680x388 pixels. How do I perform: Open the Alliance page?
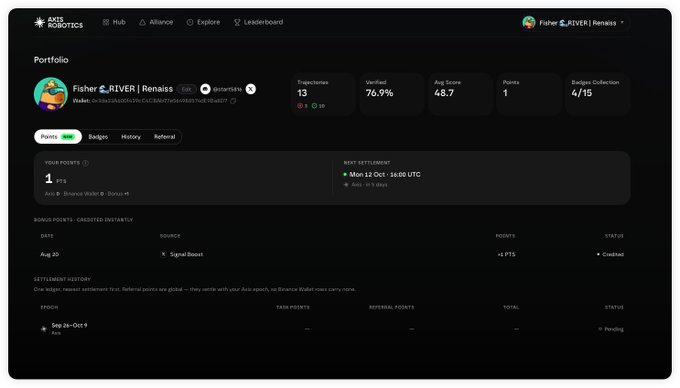pyautogui.click(x=156, y=22)
